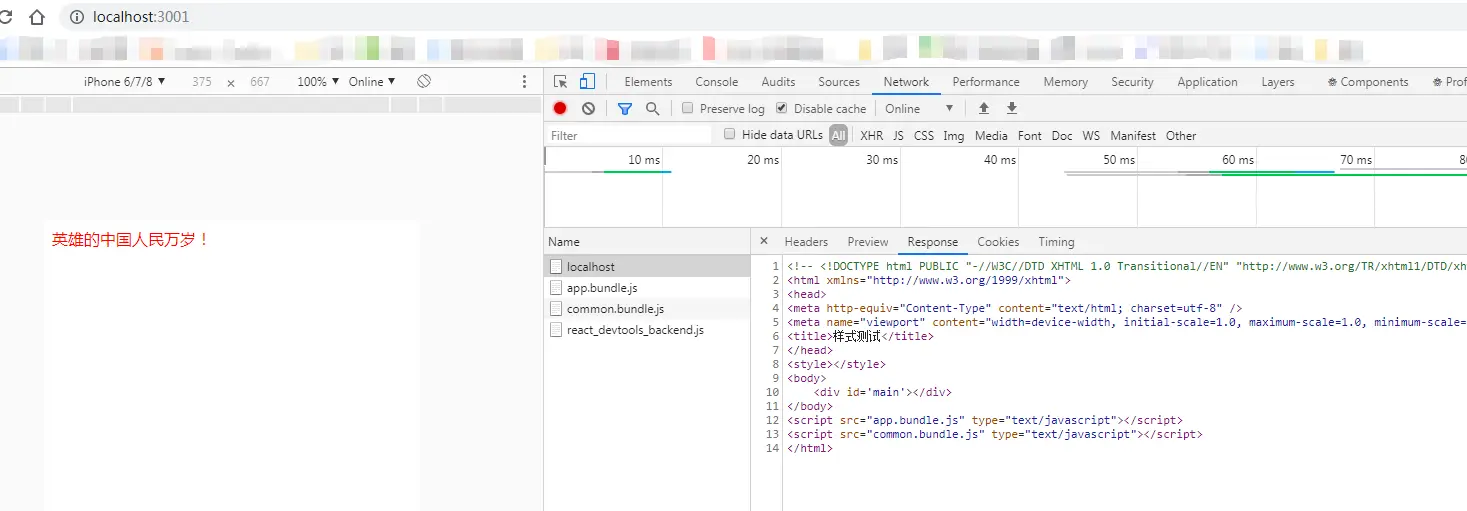Filter requests by Other
Viewport: 1467px width, 511px height.
coord(1181,135)
